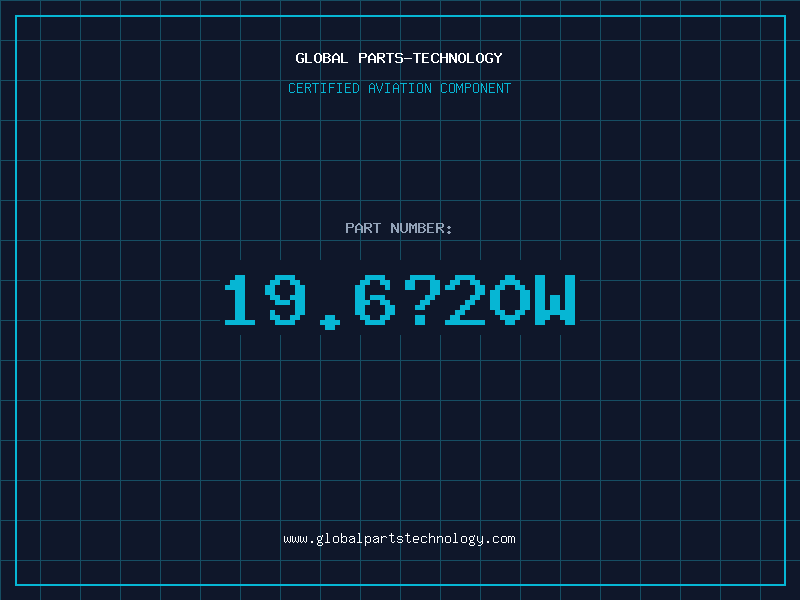Select the CERTIFIED AVIATION COMPONENT subtitle
800x600 pixels.
point(399,88)
